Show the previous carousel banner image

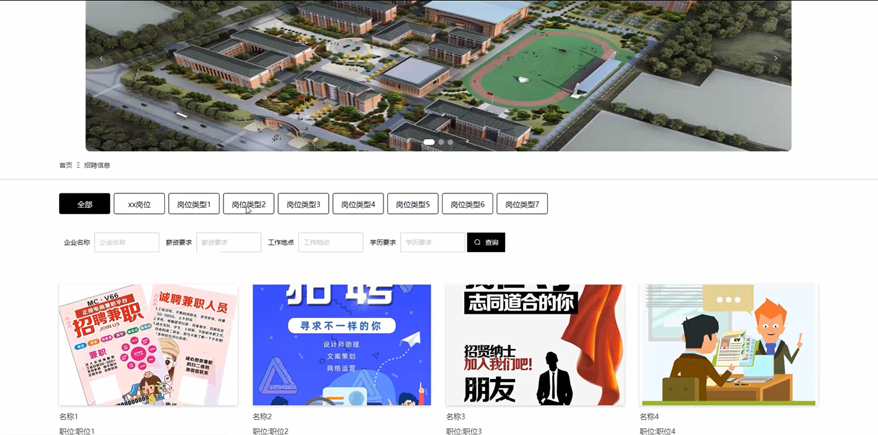pyautogui.click(x=101, y=58)
